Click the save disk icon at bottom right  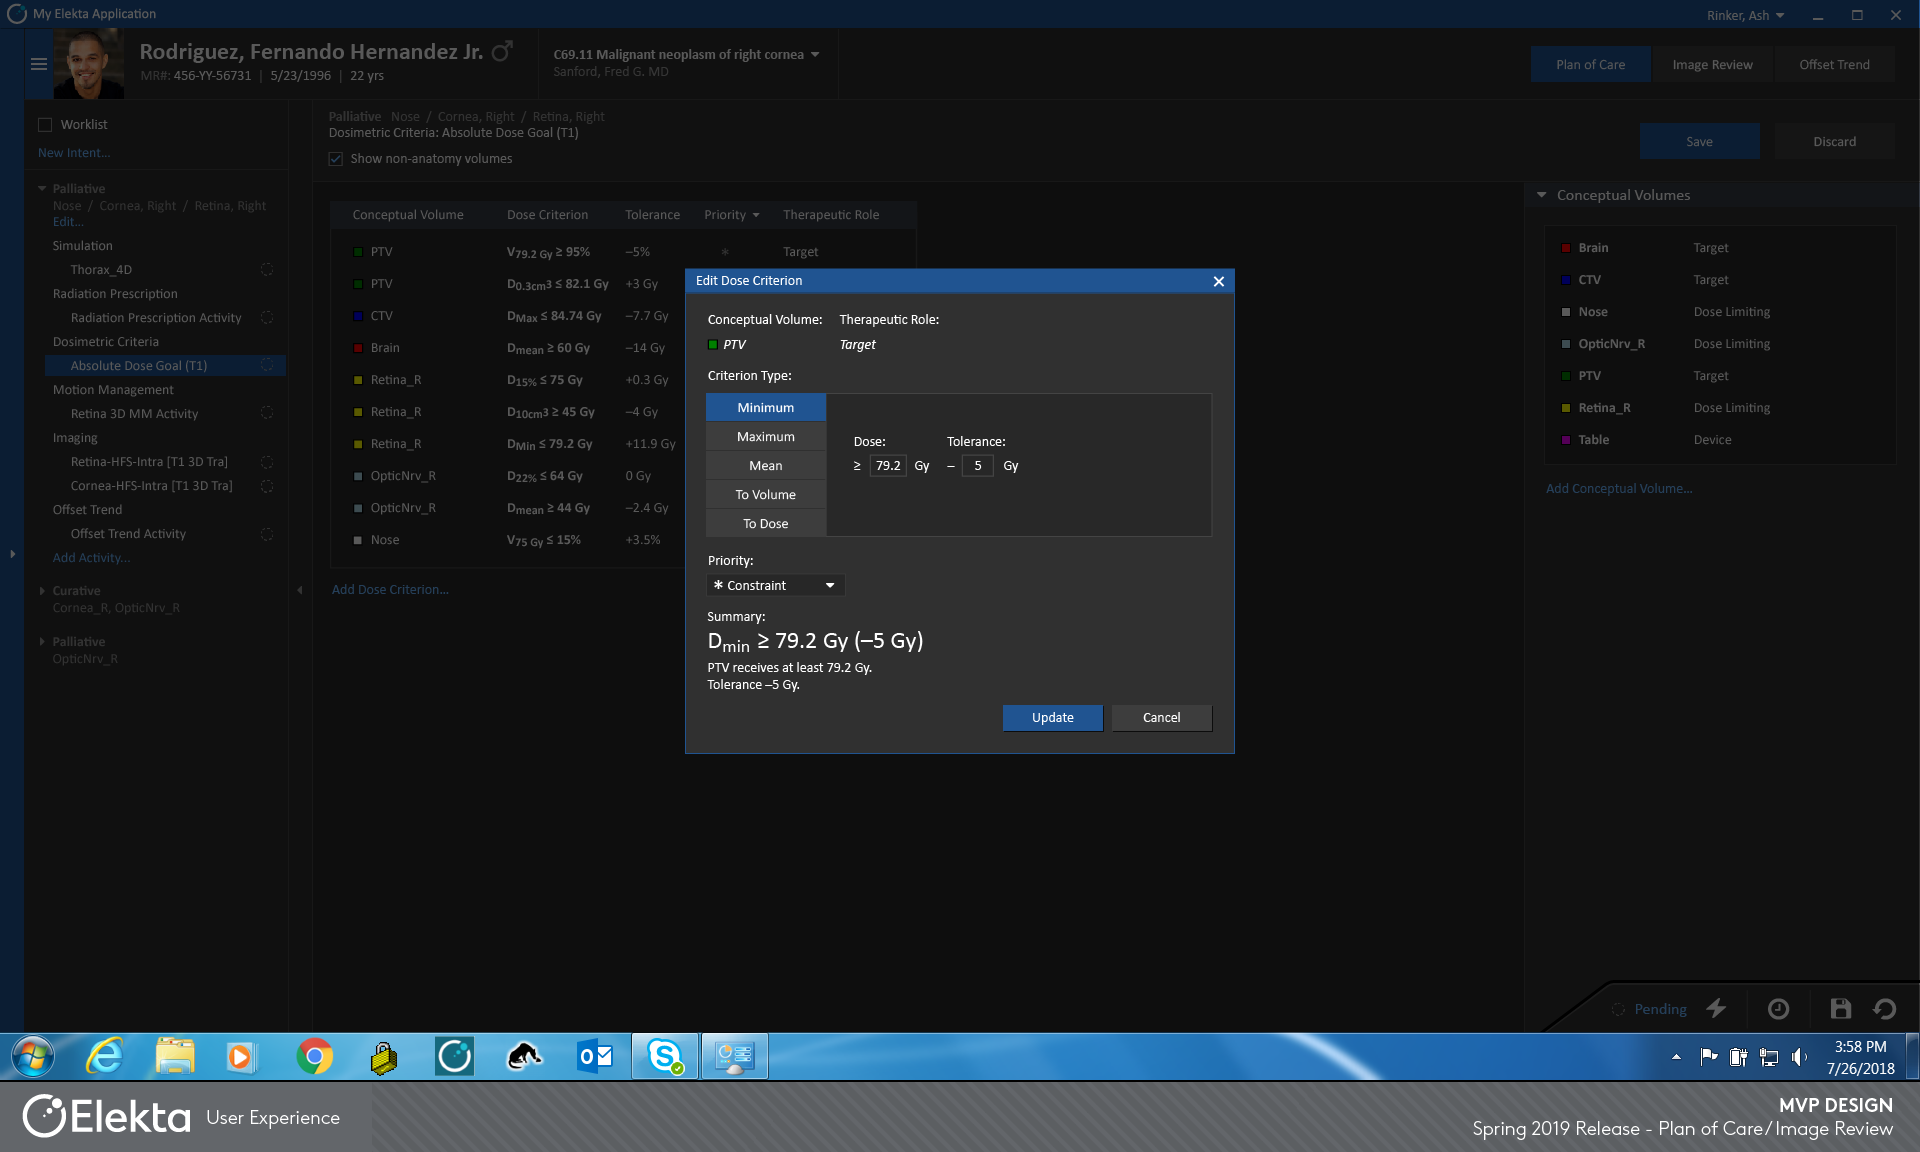[1840, 1009]
